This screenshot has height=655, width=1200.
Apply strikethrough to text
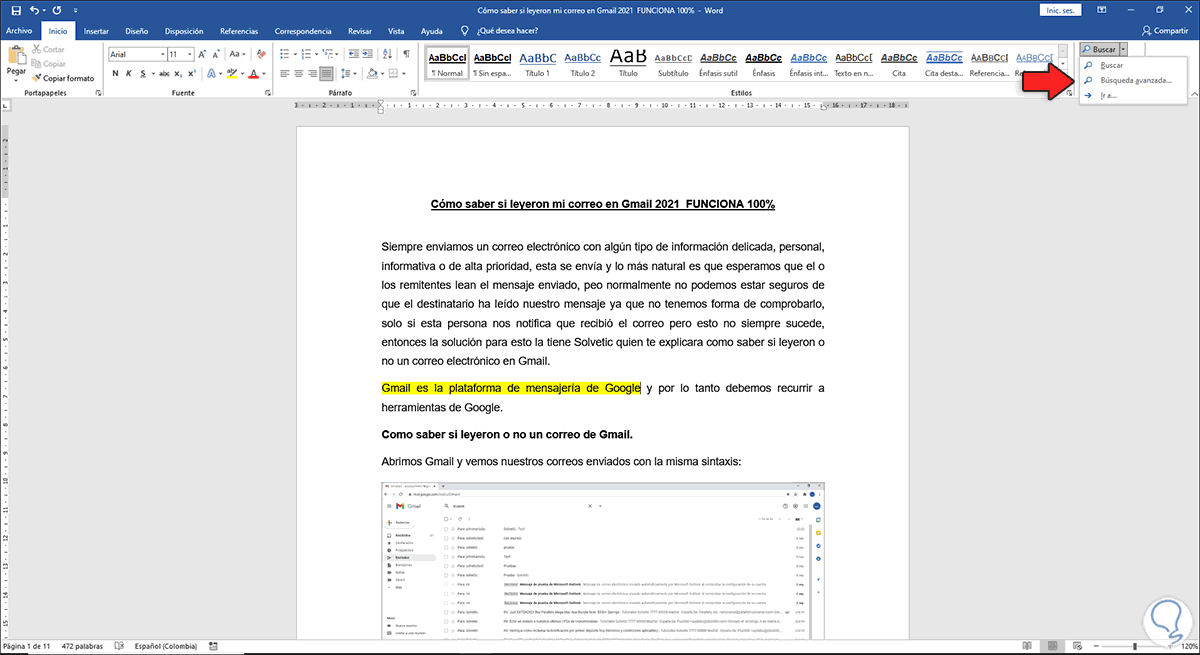coord(164,73)
